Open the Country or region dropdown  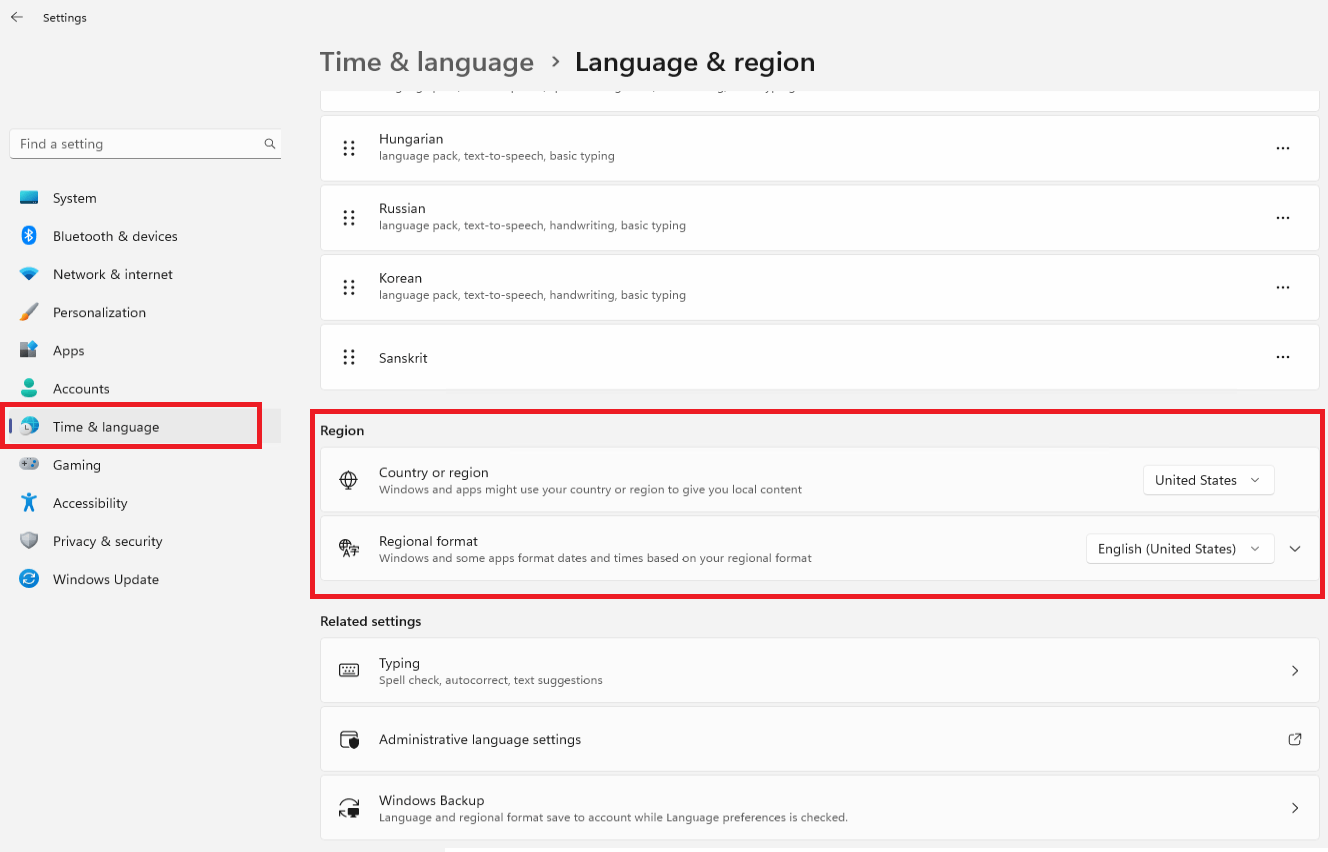click(1208, 480)
